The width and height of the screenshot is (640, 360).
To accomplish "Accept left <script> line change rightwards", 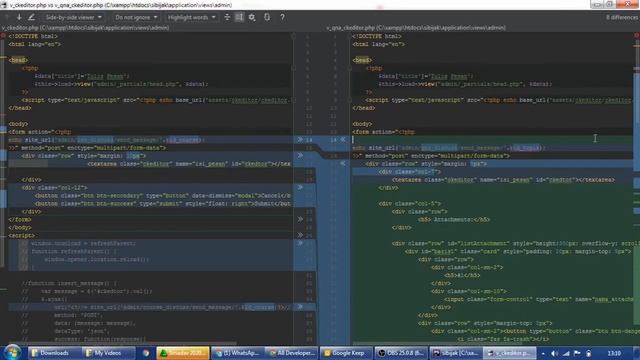I will [x=300, y=235].
